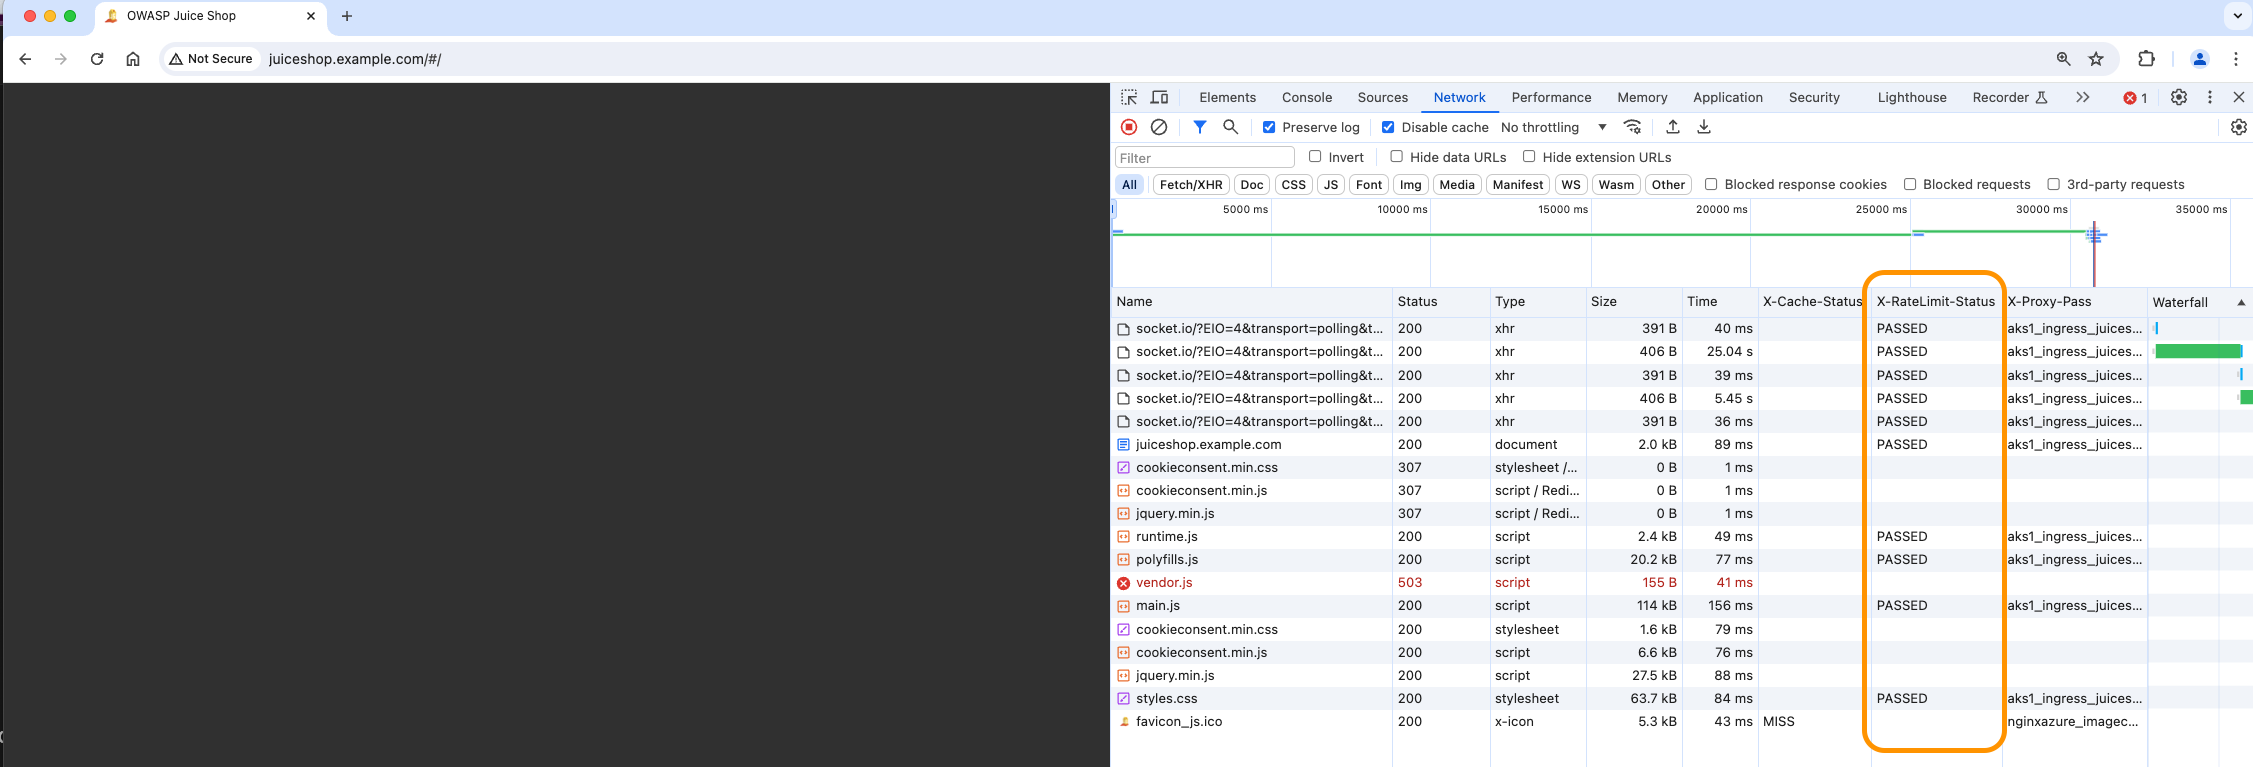Open the Lighthouse tab
This screenshot has height=767, width=2253.
[1912, 97]
